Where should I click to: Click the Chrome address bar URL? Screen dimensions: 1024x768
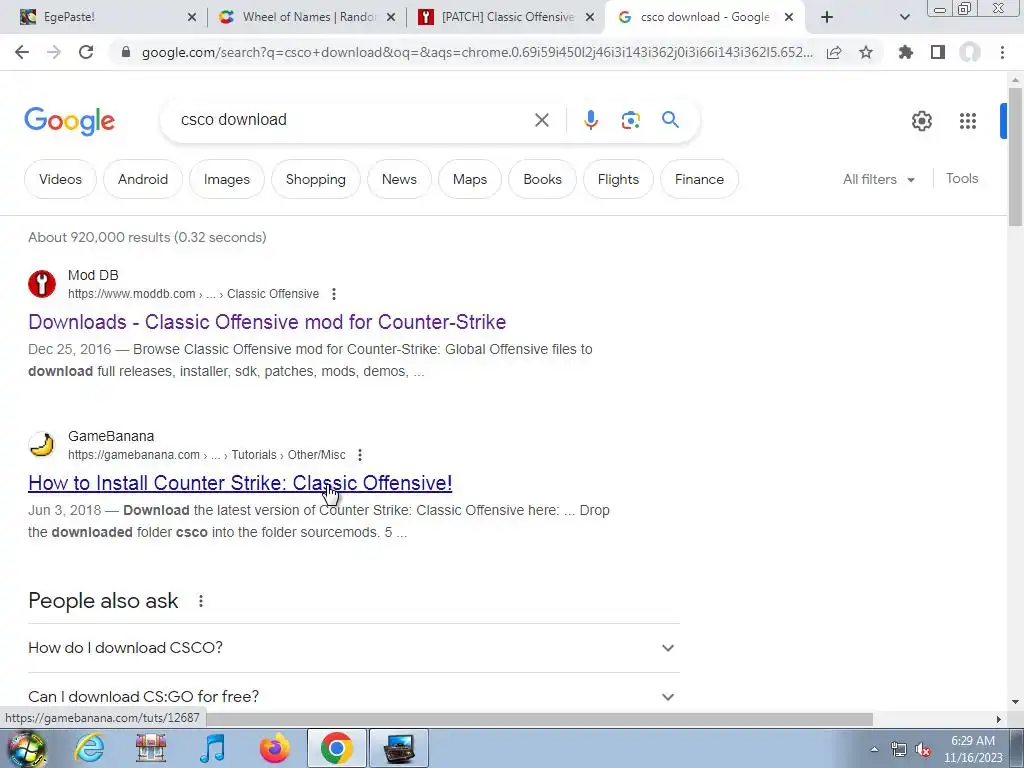tap(477, 52)
